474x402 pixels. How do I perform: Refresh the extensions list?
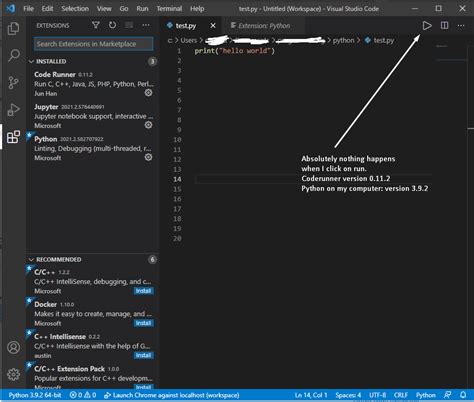(x=112, y=25)
